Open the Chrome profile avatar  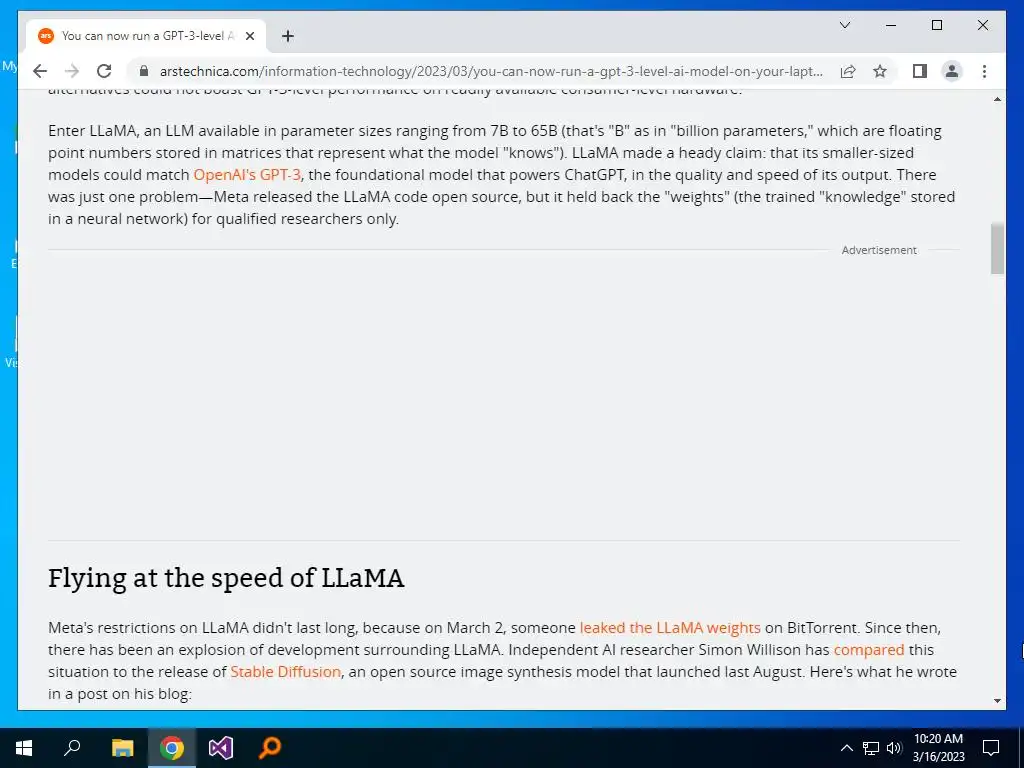click(x=952, y=71)
